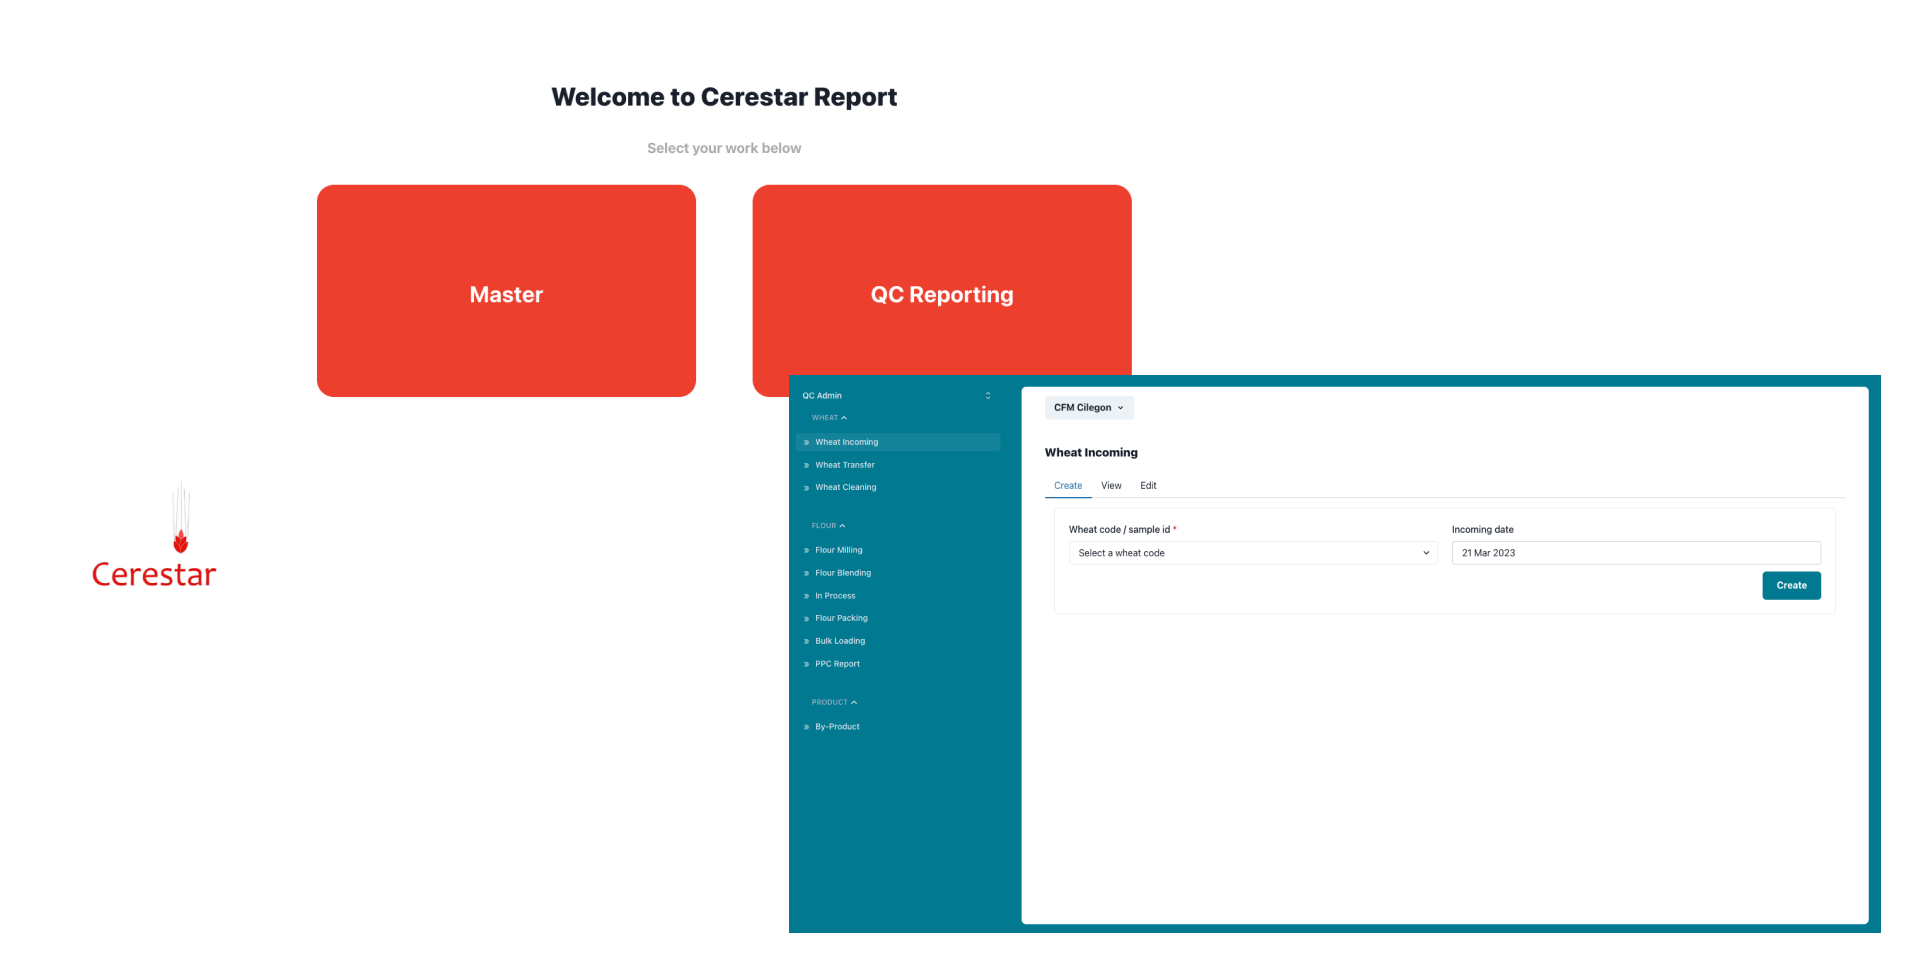1905x960 pixels.
Task: Switch to the View tab
Action: point(1111,486)
